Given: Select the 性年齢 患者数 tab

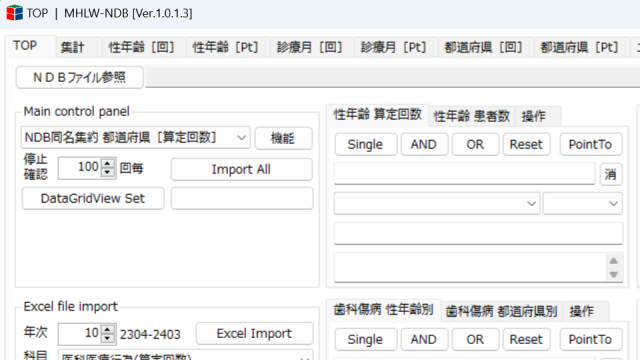Looking at the screenshot, I should 472,116.
